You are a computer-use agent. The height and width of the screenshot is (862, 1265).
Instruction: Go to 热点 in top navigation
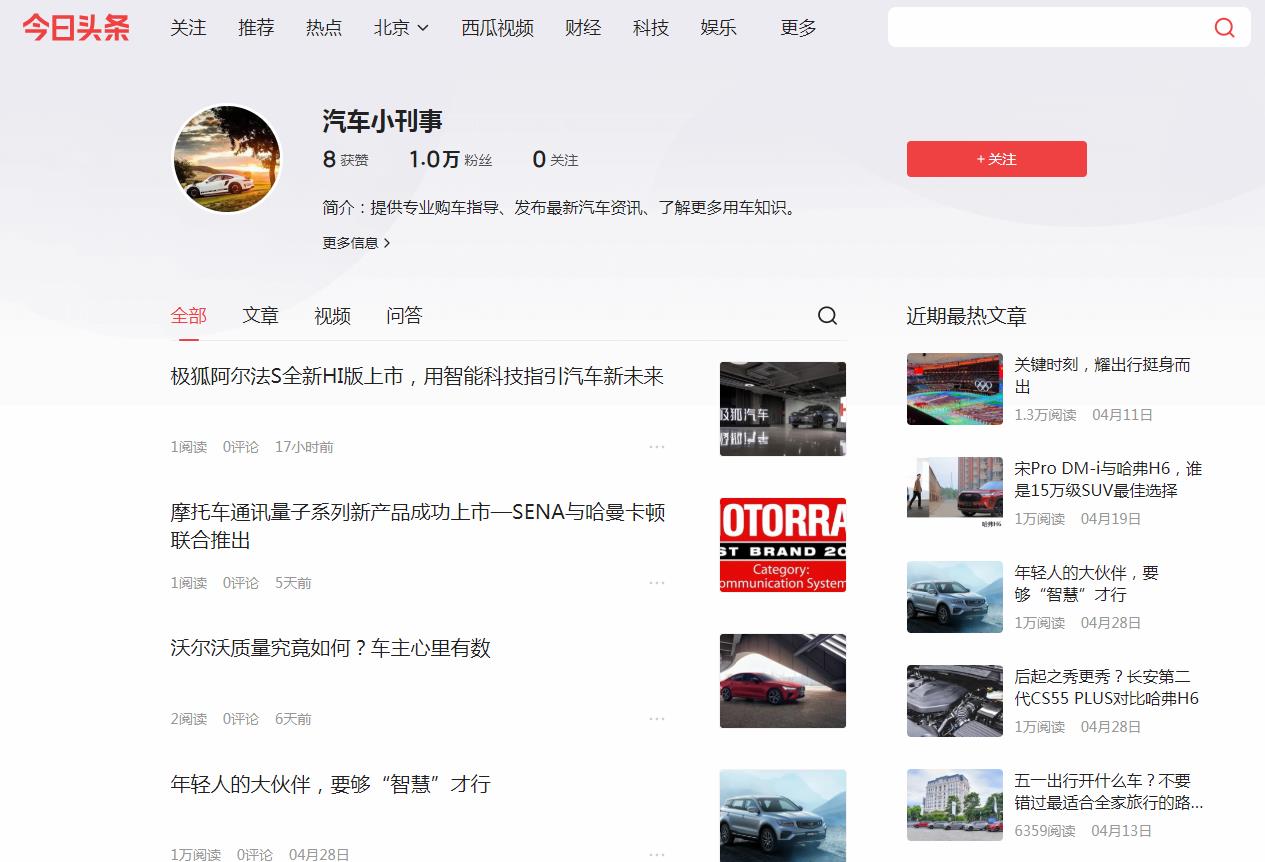click(324, 28)
